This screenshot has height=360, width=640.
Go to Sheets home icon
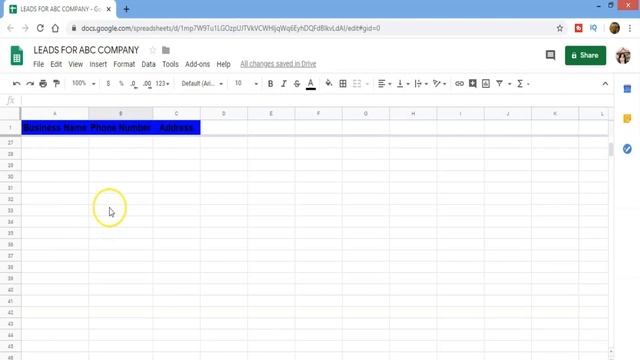17,56
